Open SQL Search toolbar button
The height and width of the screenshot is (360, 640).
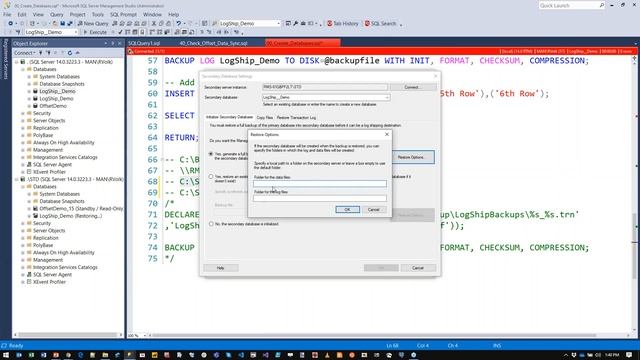(x=380, y=24)
